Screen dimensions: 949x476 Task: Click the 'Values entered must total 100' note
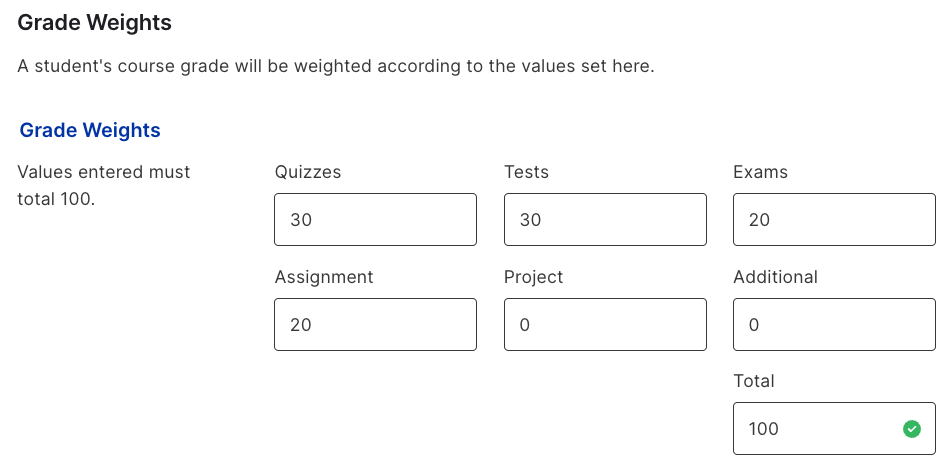[x=103, y=185]
